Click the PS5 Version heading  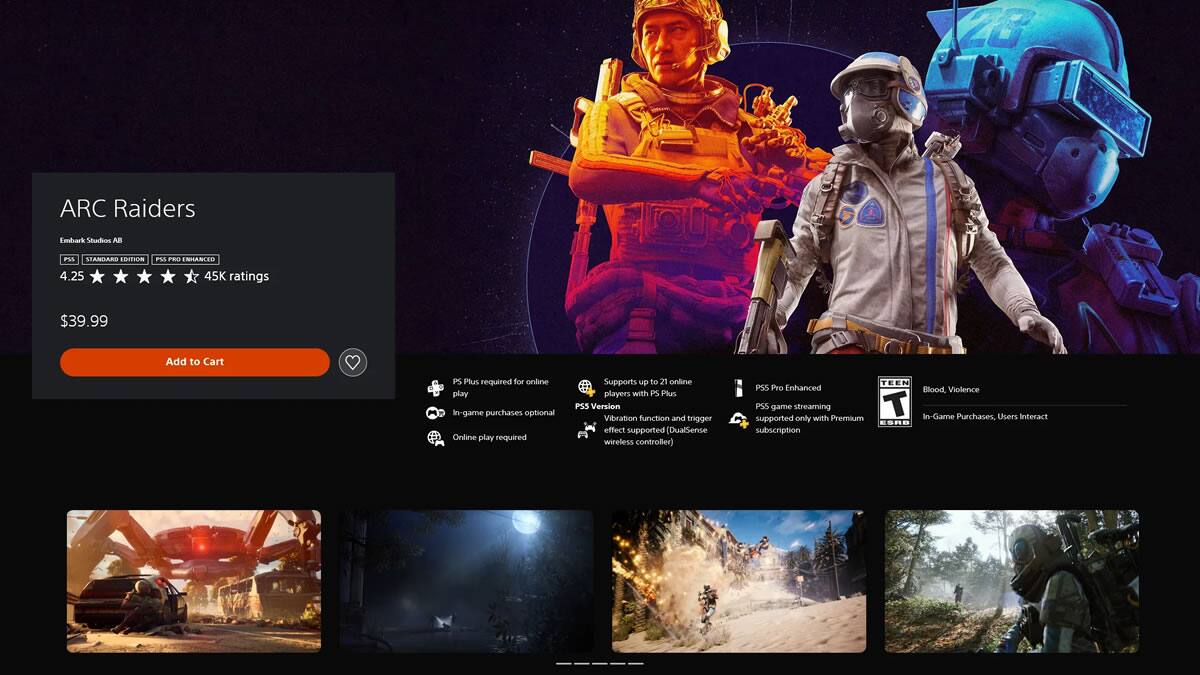[x=598, y=407]
